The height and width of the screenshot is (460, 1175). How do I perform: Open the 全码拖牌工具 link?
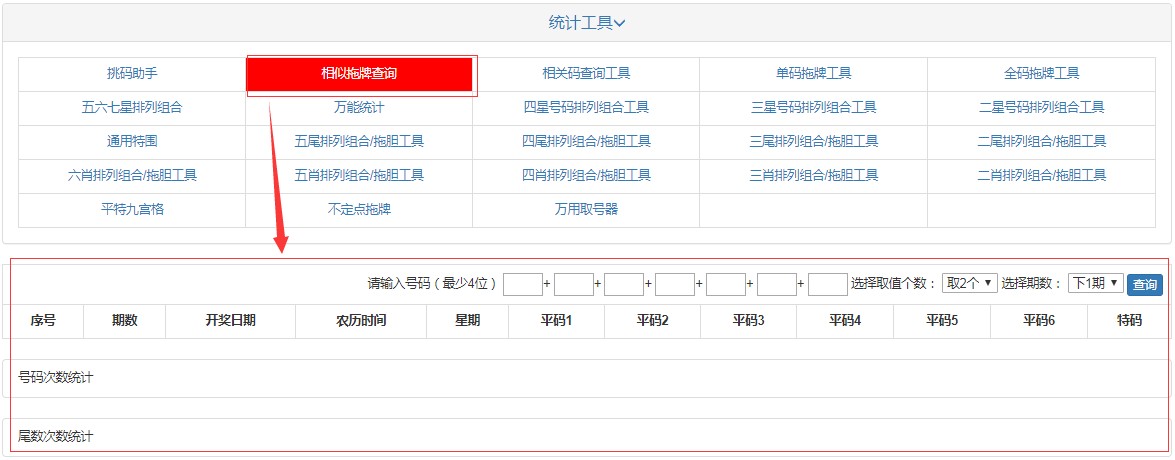pos(1042,73)
